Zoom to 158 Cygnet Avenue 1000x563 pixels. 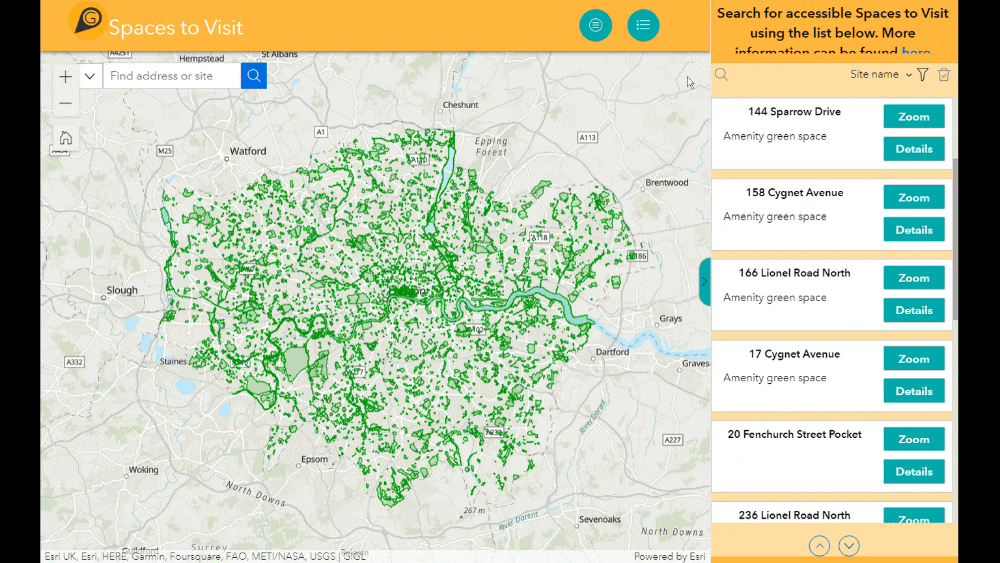coord(914,198)
